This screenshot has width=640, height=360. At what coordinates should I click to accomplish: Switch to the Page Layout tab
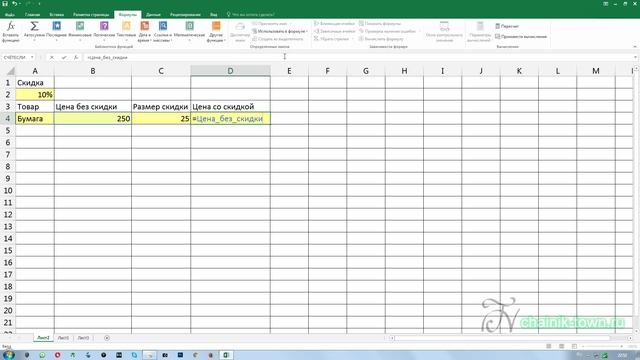(91, 15)
